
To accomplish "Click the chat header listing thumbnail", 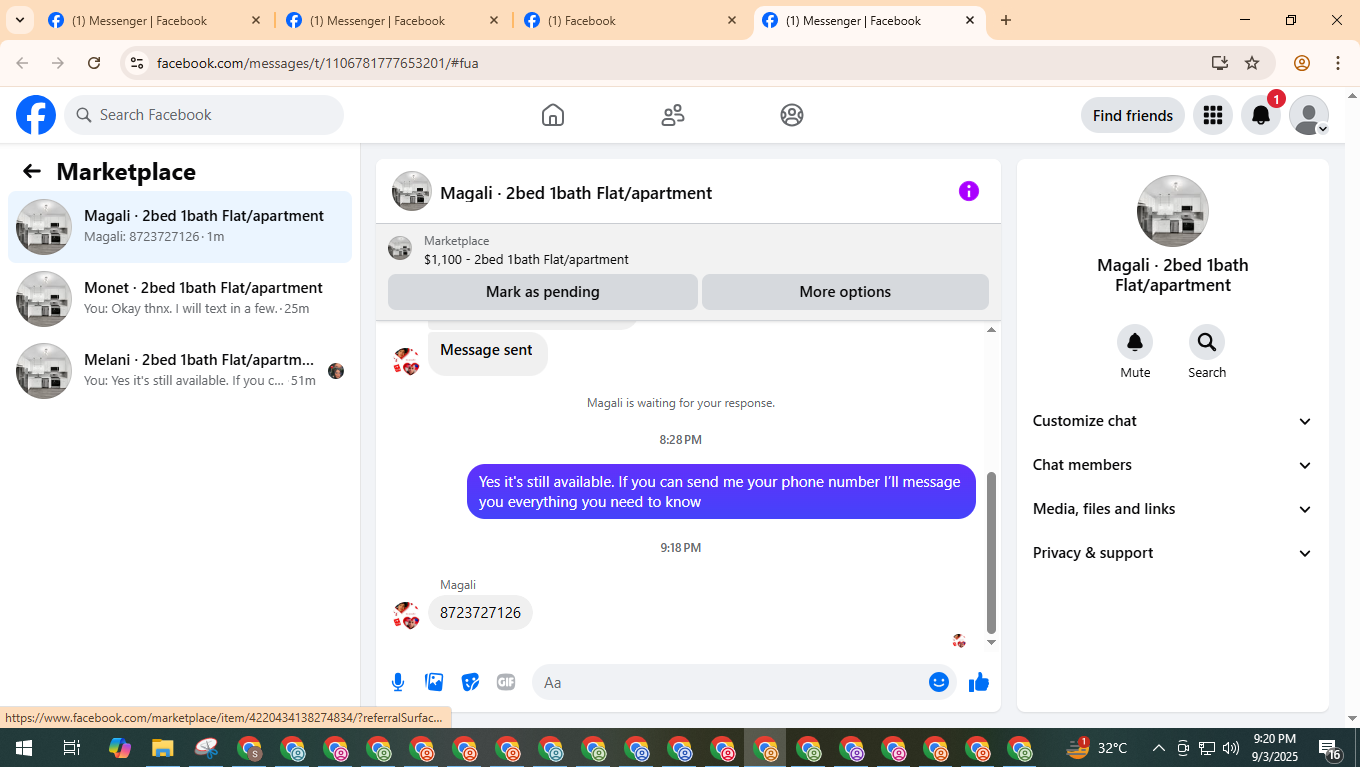I will (412, 191).
